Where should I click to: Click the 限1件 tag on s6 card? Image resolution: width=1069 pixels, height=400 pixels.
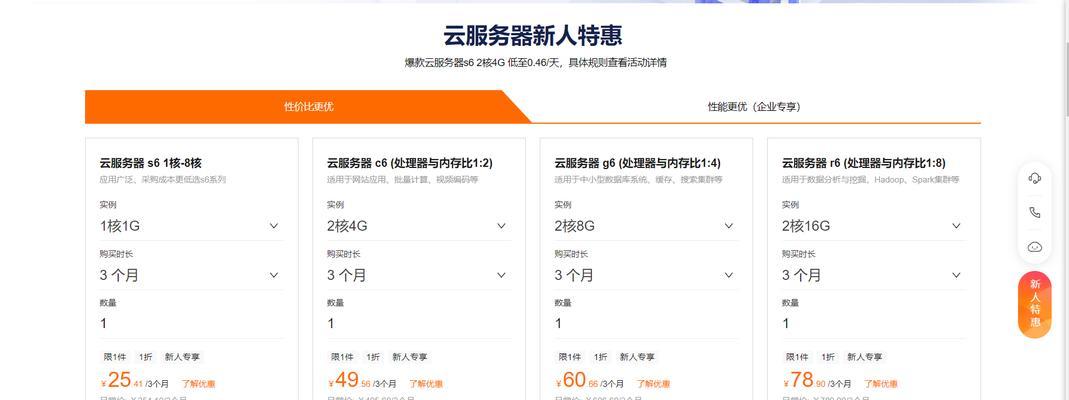[x=115, y=357]
